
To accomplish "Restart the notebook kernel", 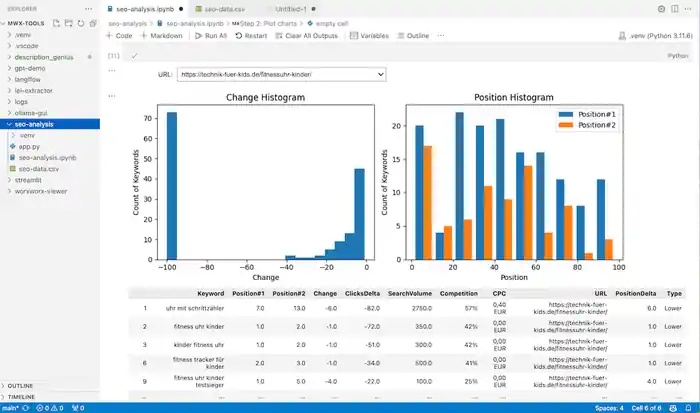I will 251,36.
